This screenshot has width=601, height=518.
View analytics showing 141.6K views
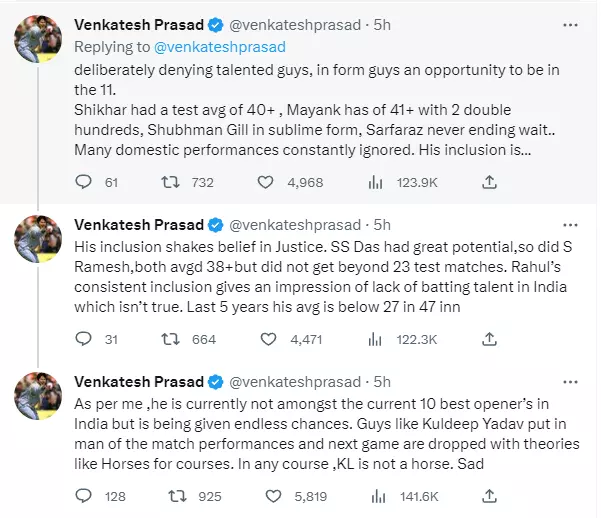pos(377,495)
